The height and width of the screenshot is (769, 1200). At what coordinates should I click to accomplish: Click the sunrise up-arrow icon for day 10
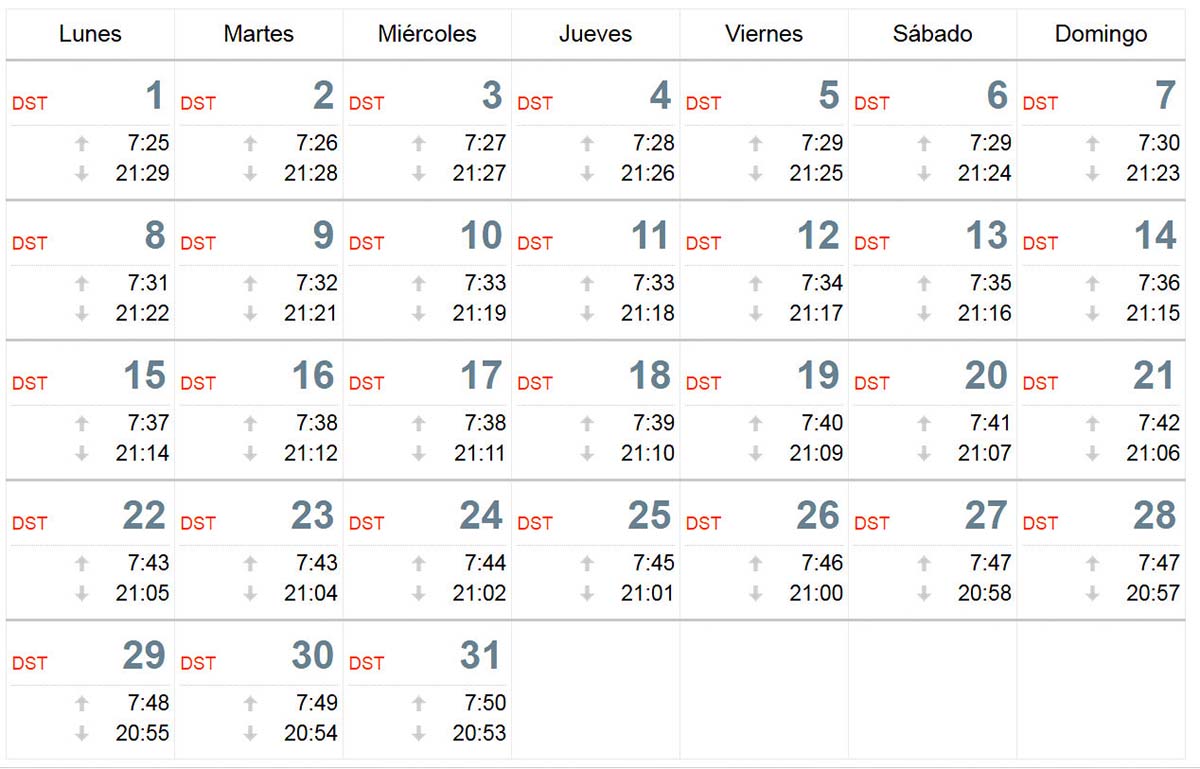tap(419, 283)
